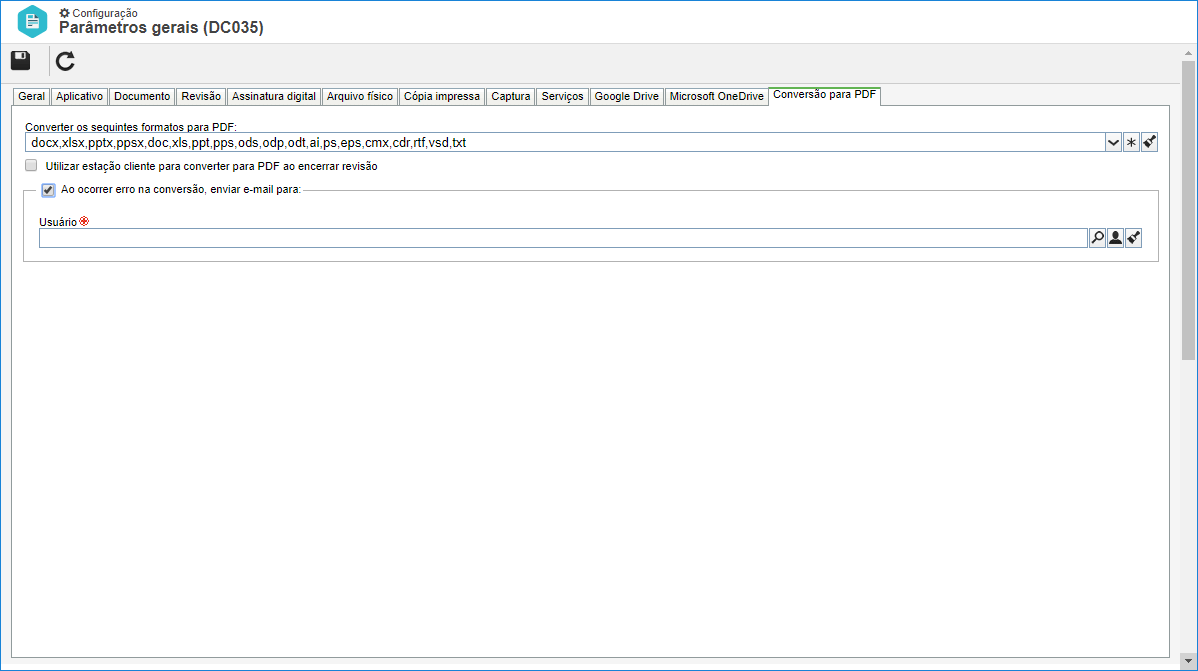Click the vertical scrollbar thumb

pos(1188,210)
